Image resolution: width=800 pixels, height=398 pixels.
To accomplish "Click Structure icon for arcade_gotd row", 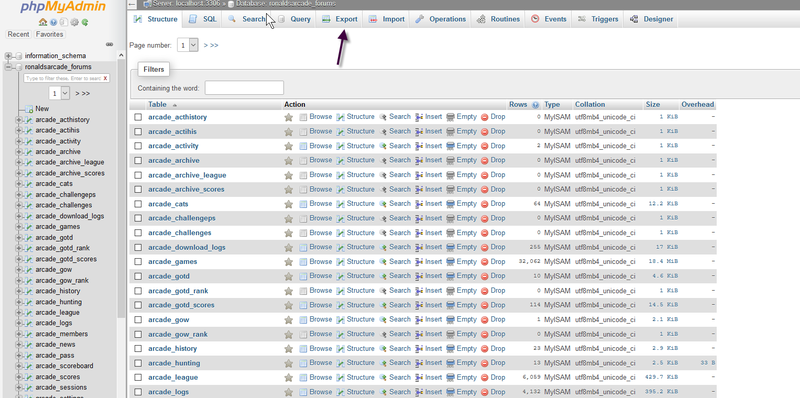I will 340,276.
